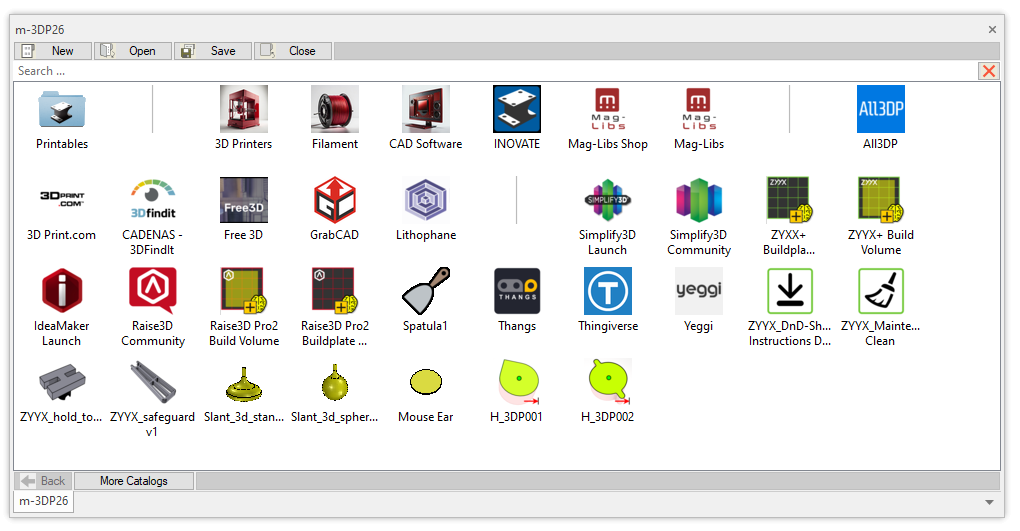Choose the Lithophane icon
Screen dimensions: 1020x531
tap(425, 201)
